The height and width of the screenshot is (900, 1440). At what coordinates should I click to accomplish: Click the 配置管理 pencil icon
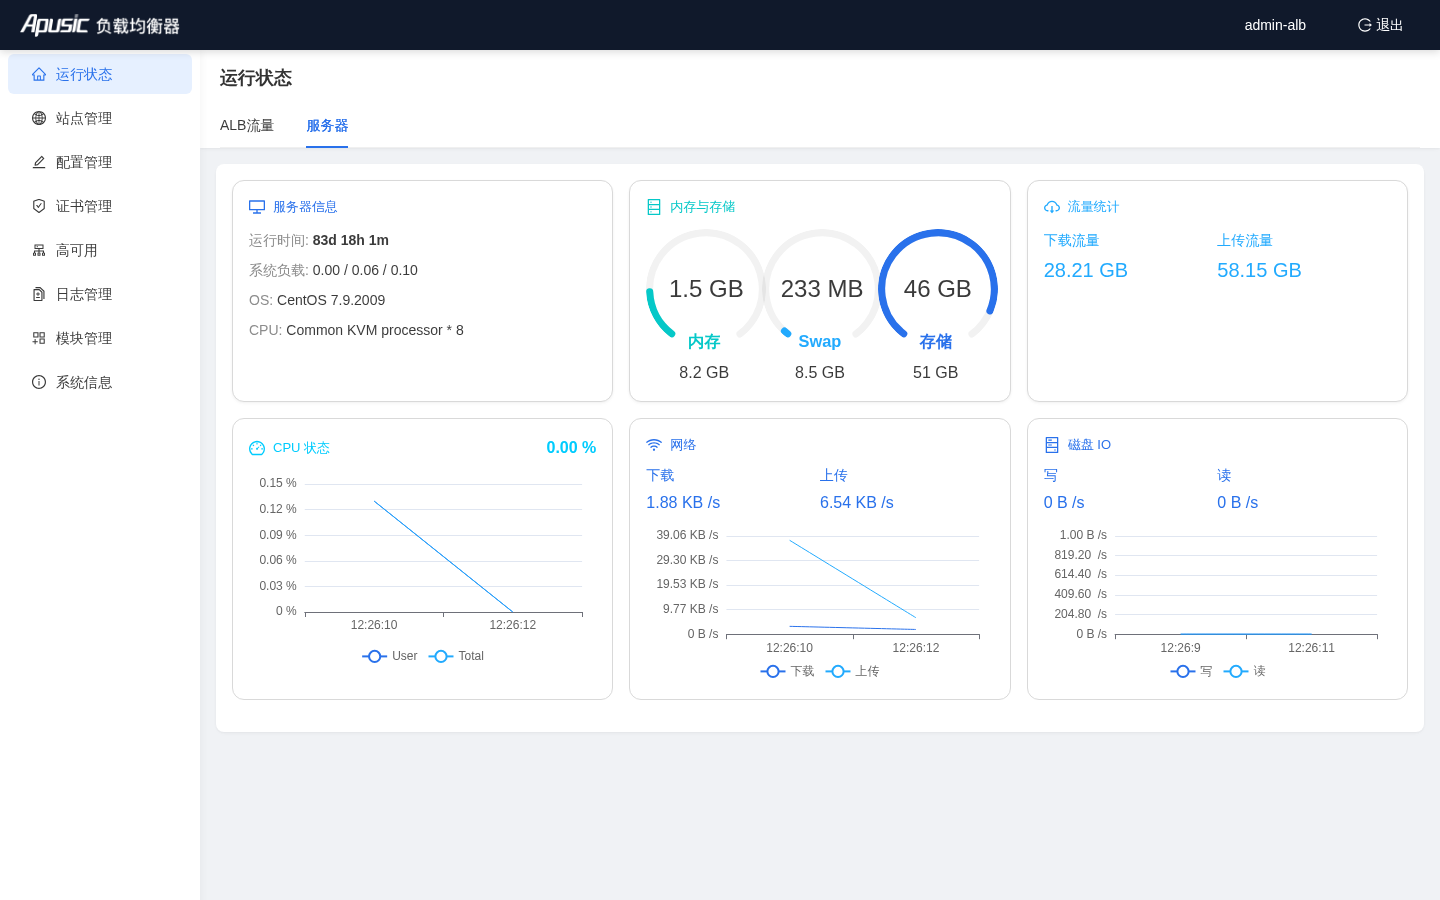click(x=39, y=162)
